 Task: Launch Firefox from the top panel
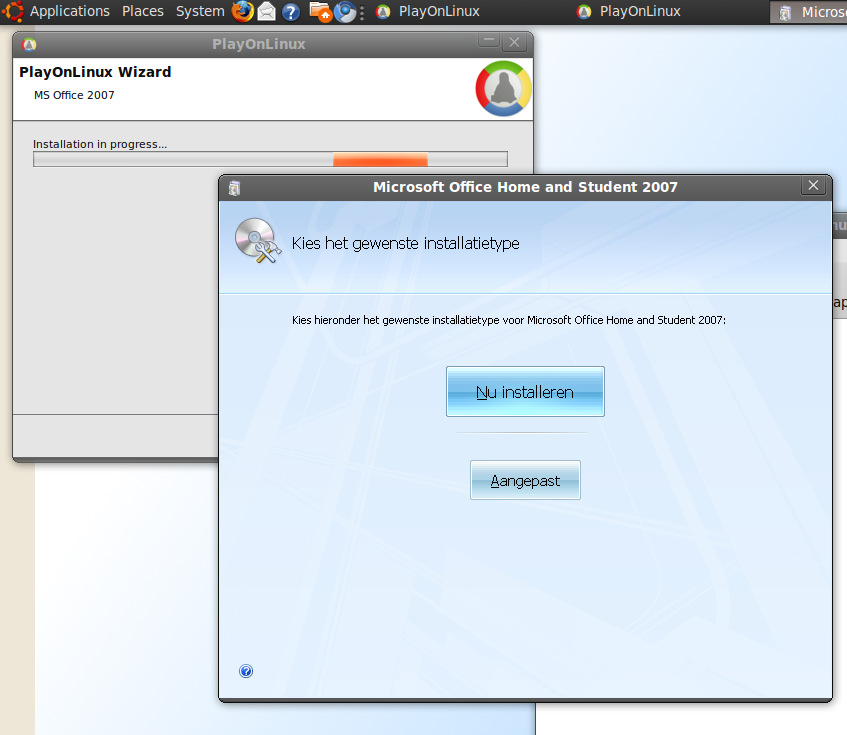pyautogui.click(x=243, y=11)
